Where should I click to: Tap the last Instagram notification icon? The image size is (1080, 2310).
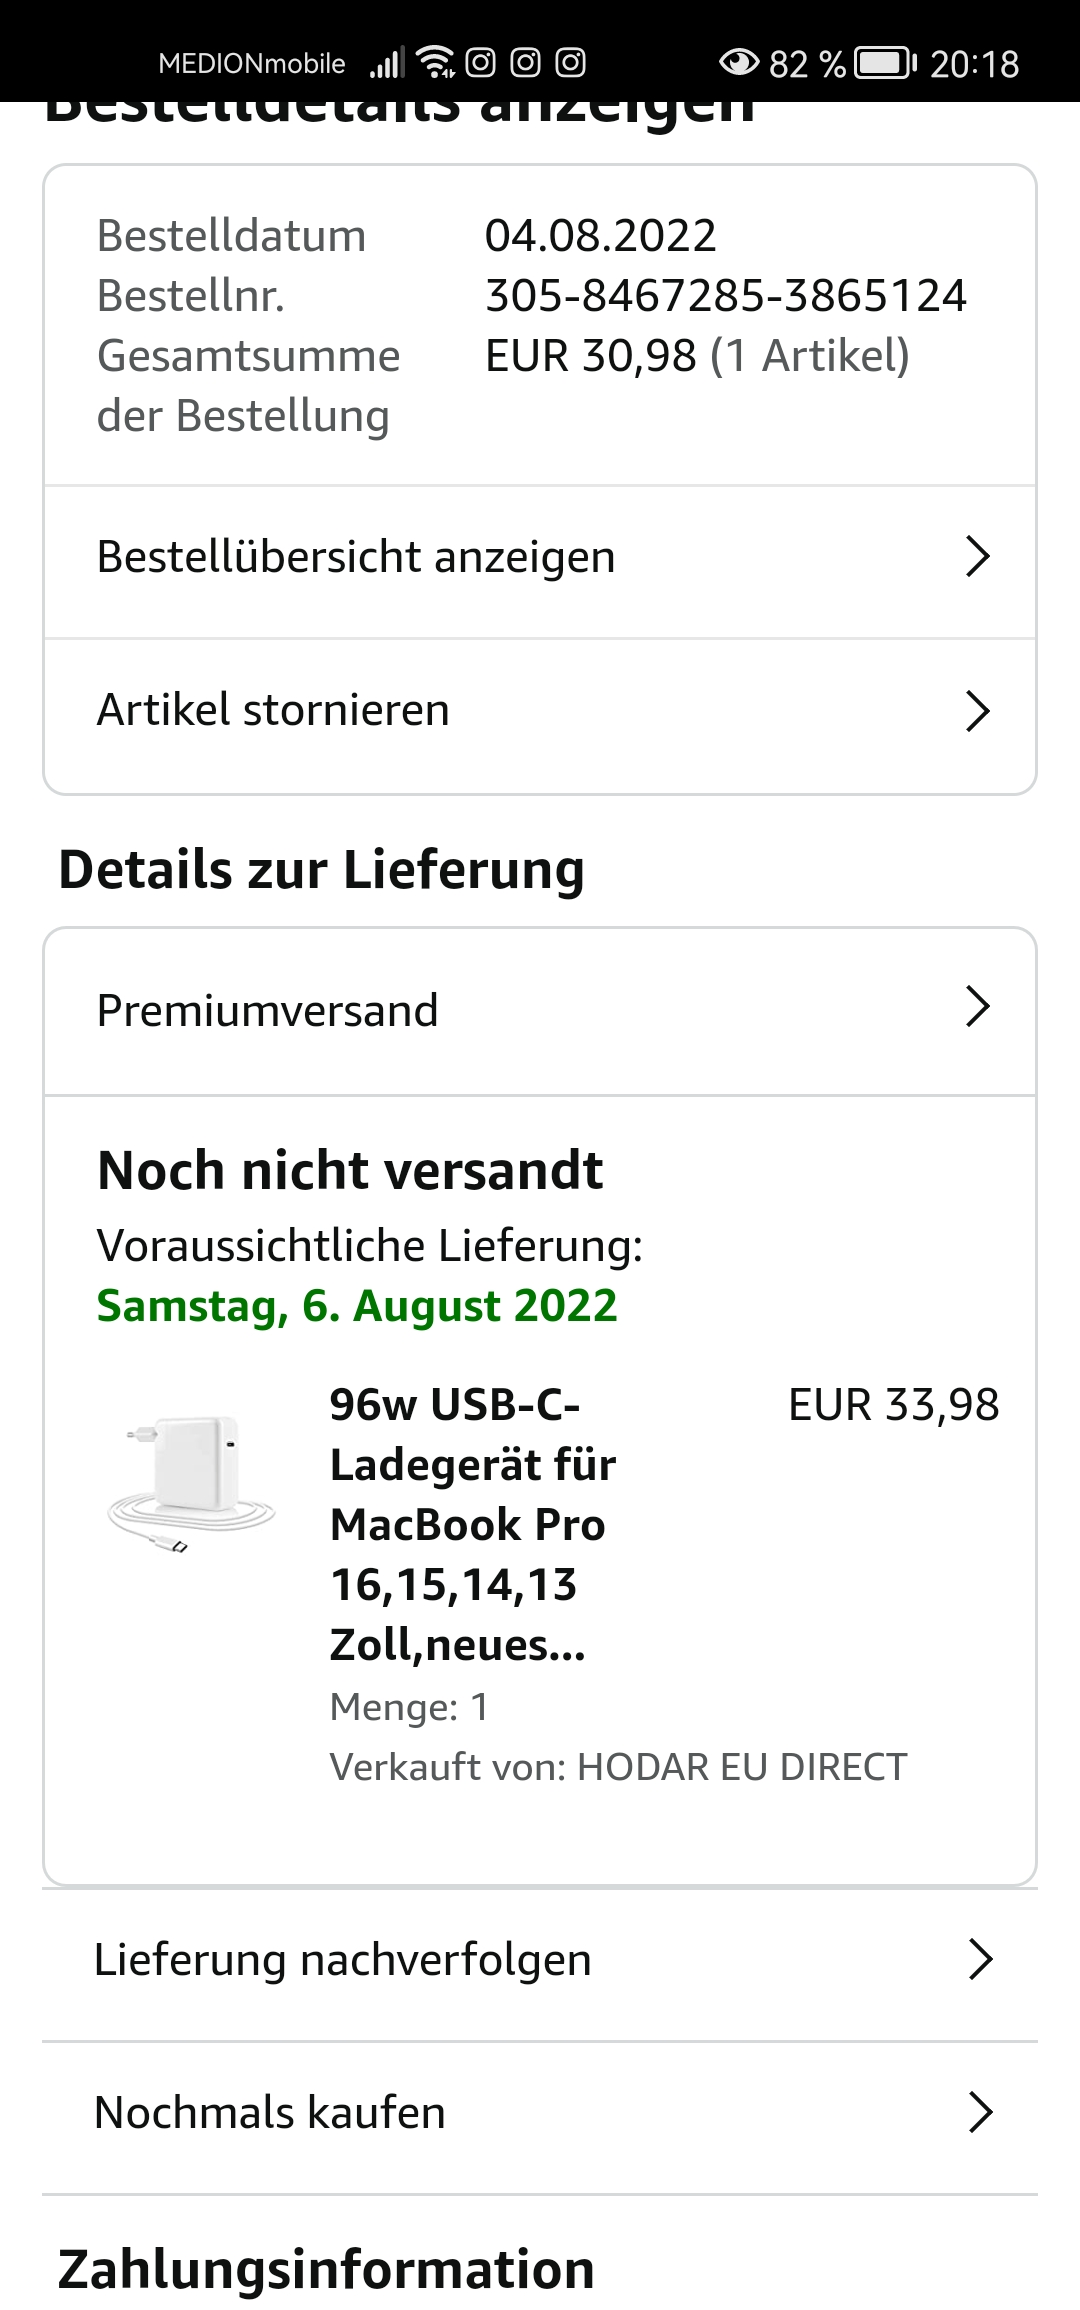coord(570,63)
